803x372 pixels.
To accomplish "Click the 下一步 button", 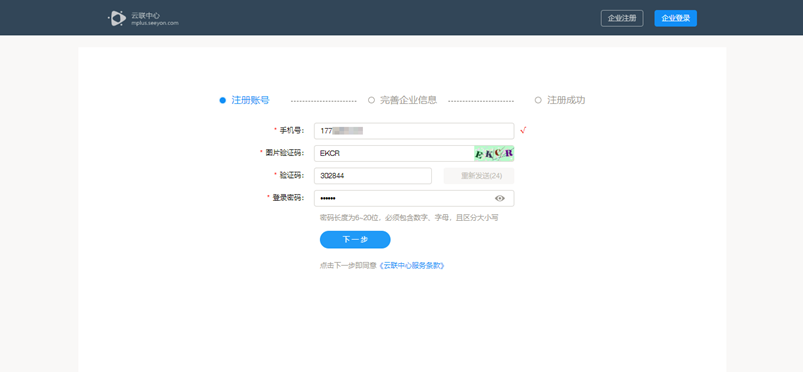I will (x=355, y=239).
